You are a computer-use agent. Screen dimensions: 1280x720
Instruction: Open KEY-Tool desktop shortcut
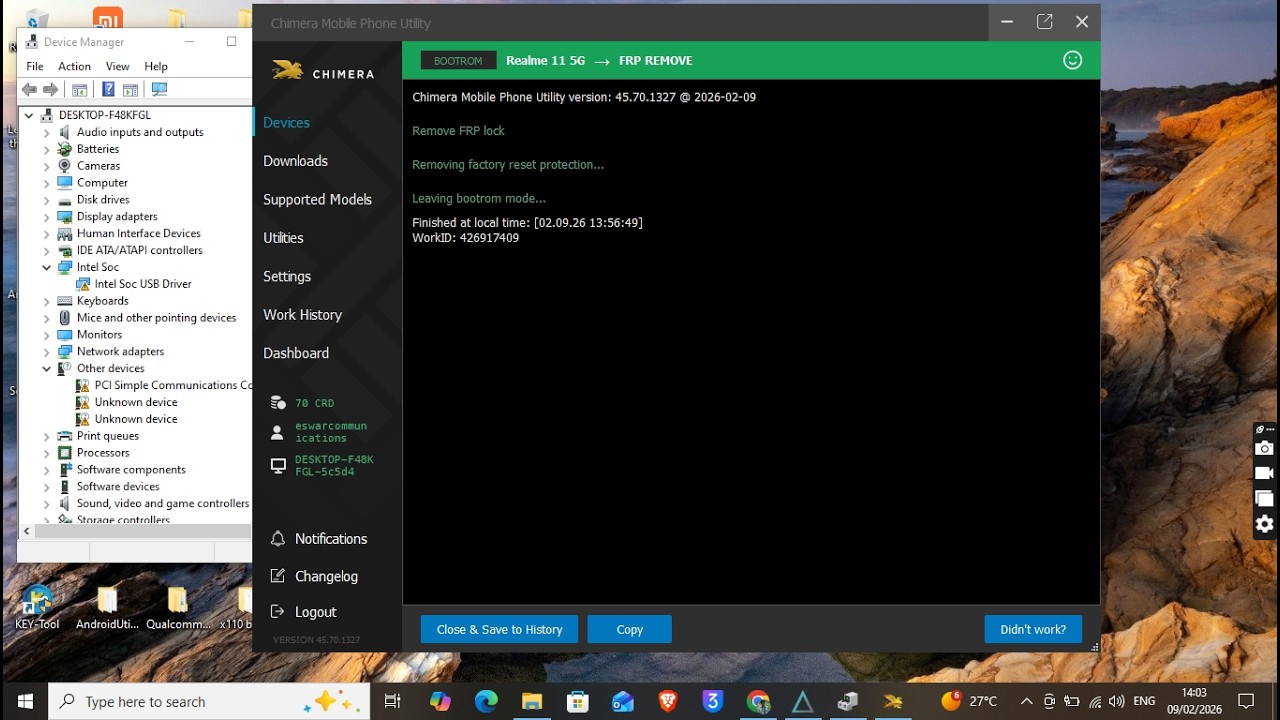[x=37, y=606]
